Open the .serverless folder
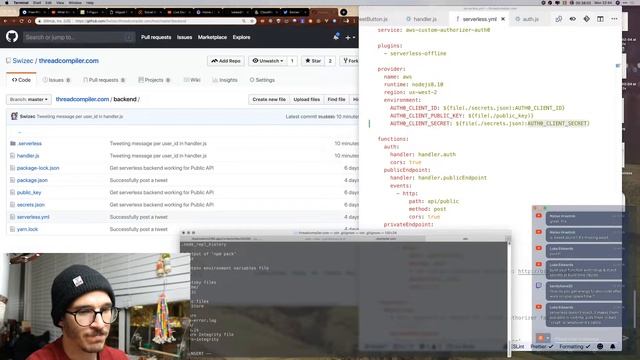 pyautogui.click(x=30, y=143)
